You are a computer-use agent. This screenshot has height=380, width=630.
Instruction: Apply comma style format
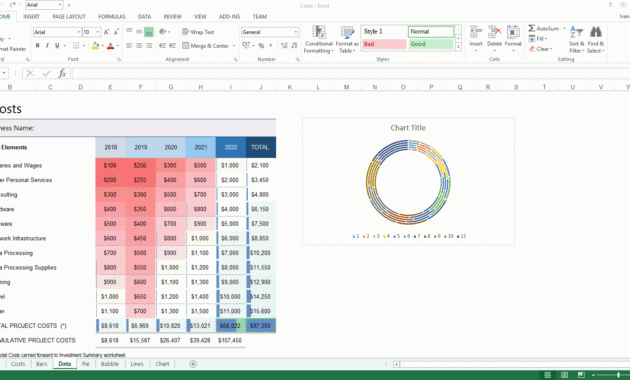(271, 46)
